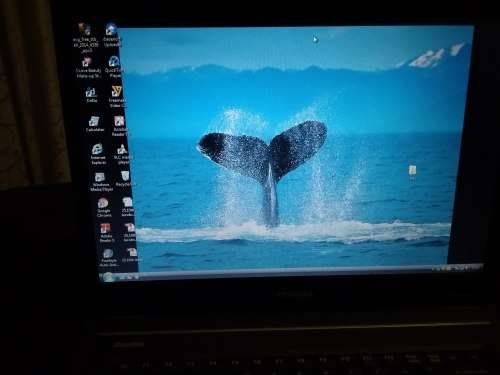Open the Uploader shortcut beside the avg installer
Viewport: 500px width, 375px height.
[x=112, y=35]
